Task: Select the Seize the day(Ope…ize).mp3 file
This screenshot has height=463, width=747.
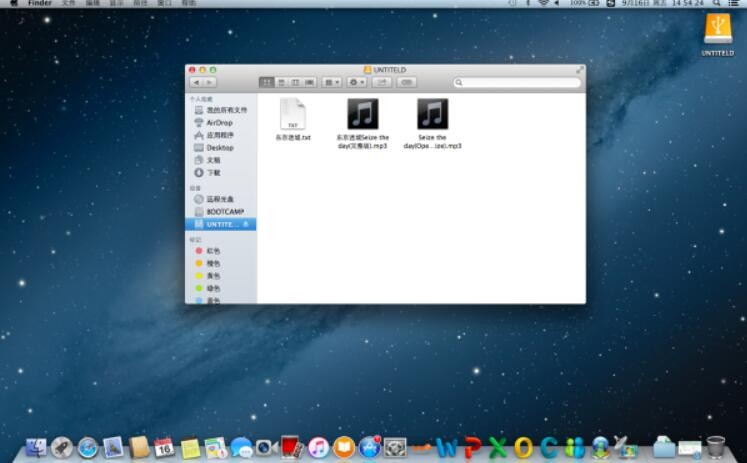Action: click(432, 114)
